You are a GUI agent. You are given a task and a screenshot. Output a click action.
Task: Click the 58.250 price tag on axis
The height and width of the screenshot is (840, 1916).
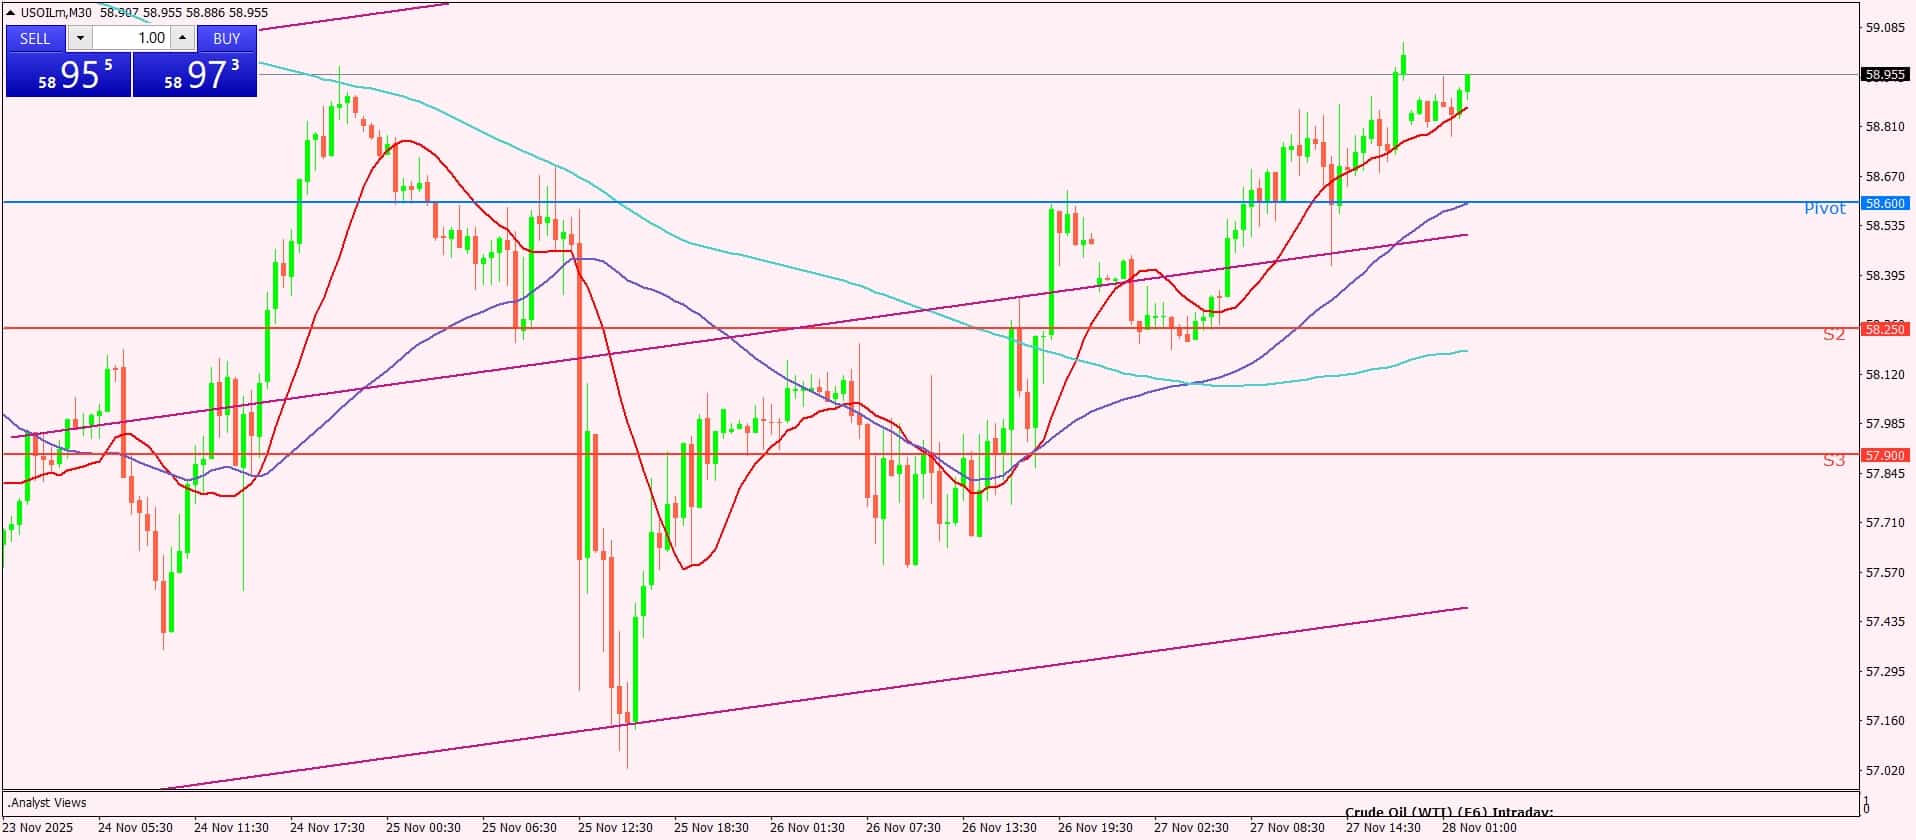pos(1885,329)
